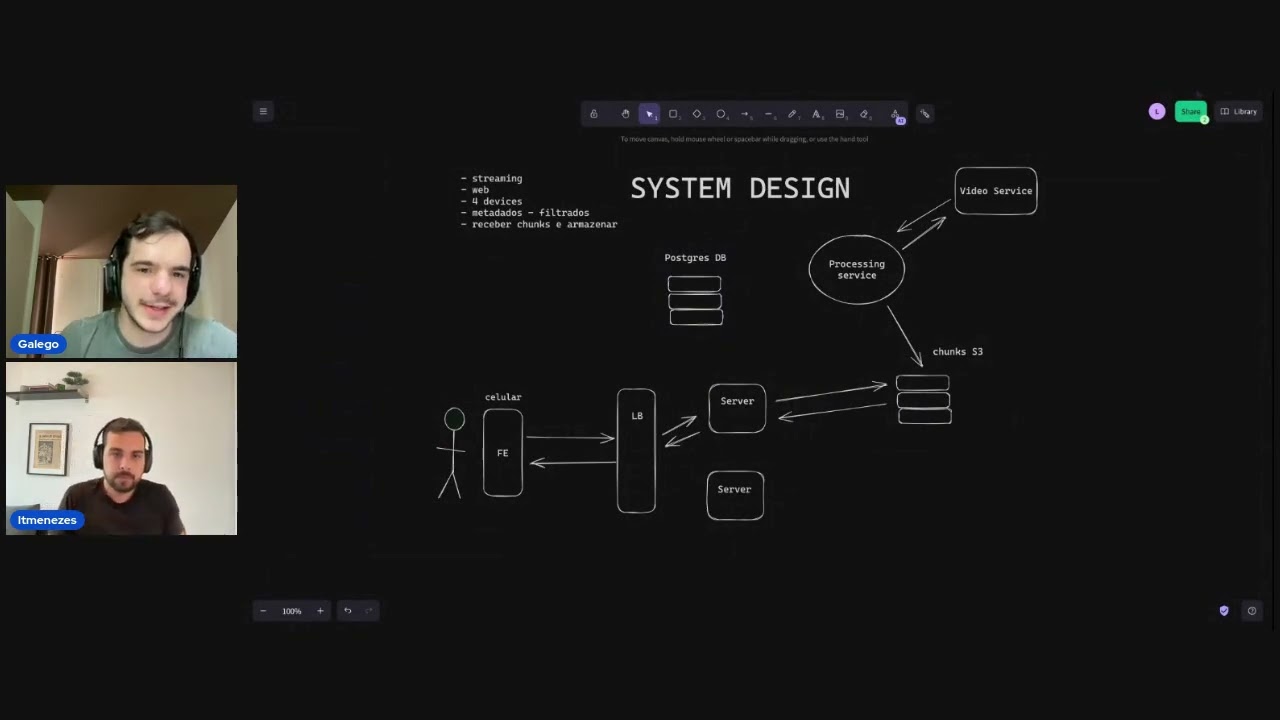Select the Arrow tool
The width and height of the screenshot is (1280, 720).
(745, 114)
